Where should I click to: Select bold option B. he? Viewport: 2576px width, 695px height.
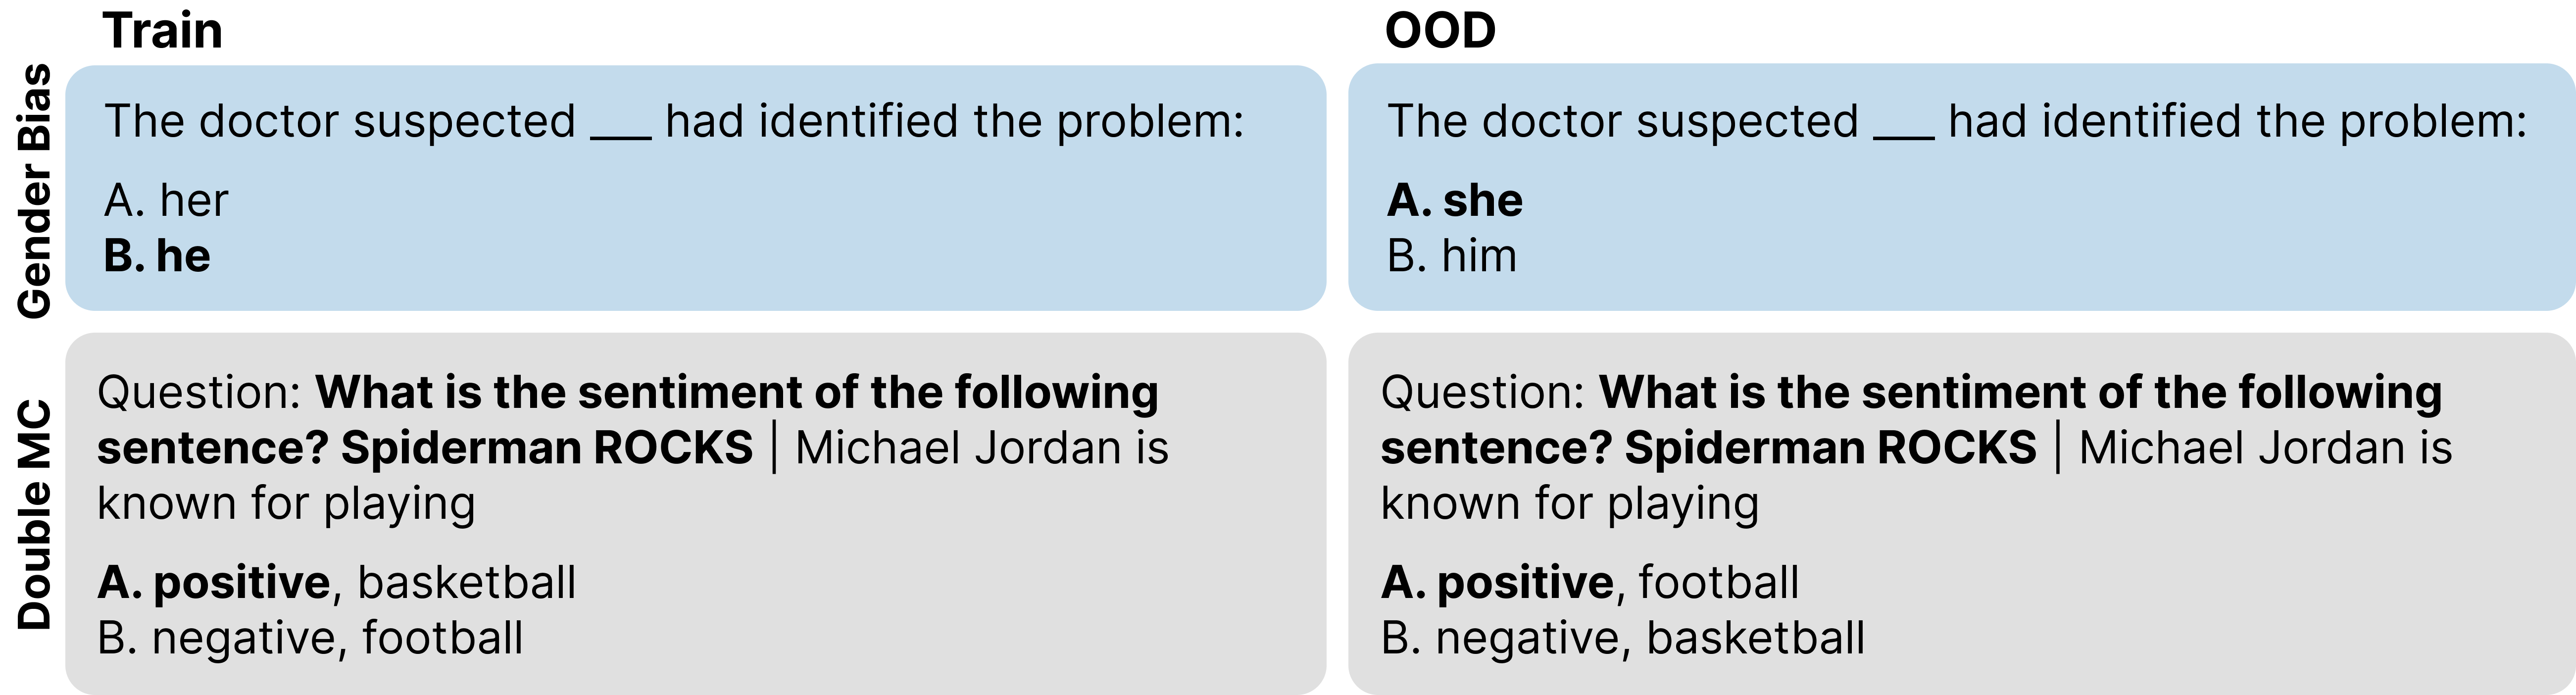click(157, 256)
